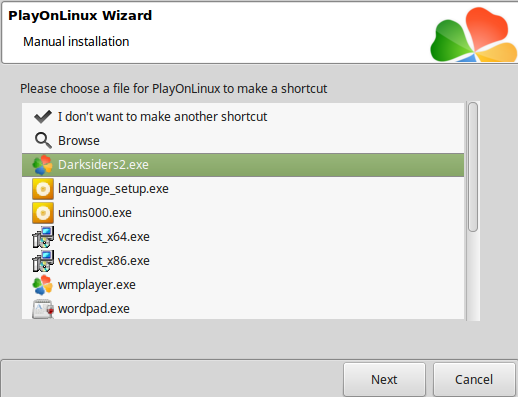518x397 pixels.
Task: Click the PlayOnLinux logo in header
Action: coord(473,35)
